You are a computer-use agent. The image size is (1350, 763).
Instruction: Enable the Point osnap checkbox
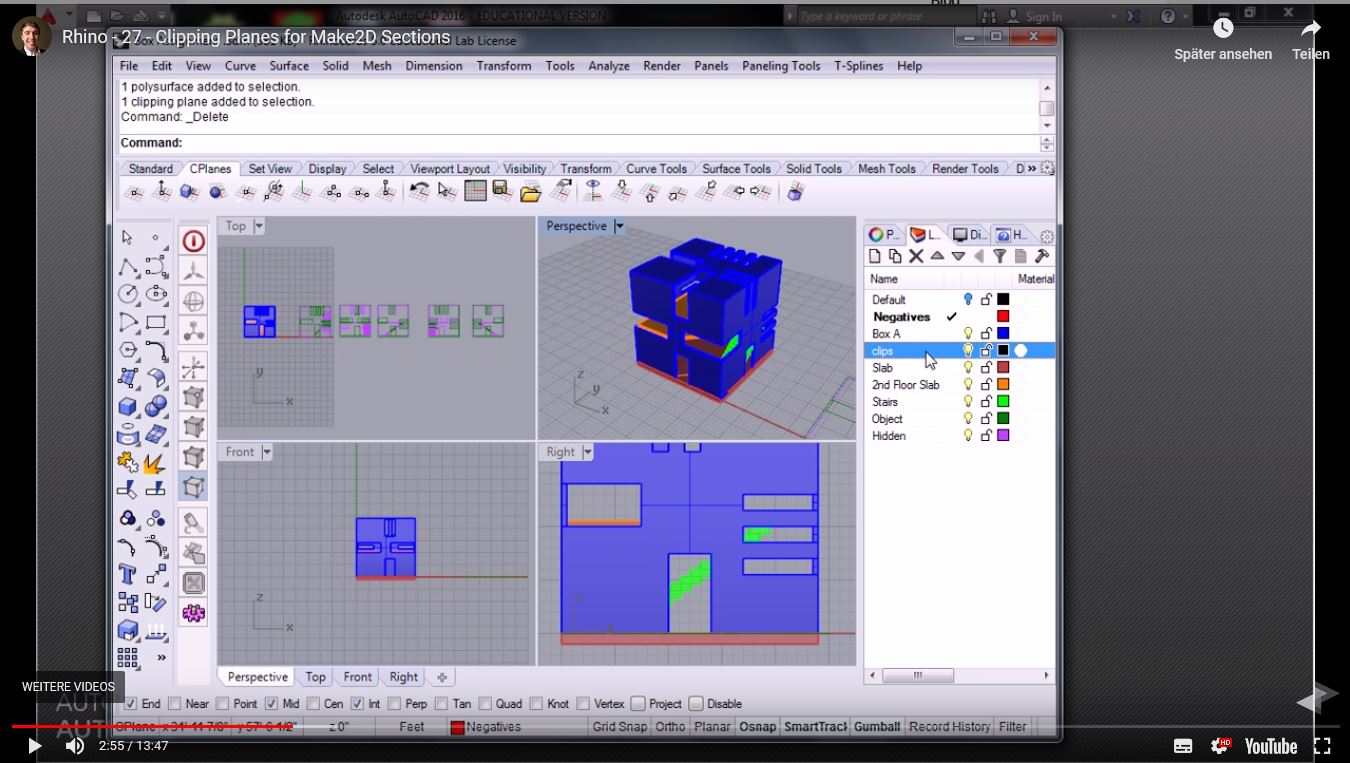point(223,704)
